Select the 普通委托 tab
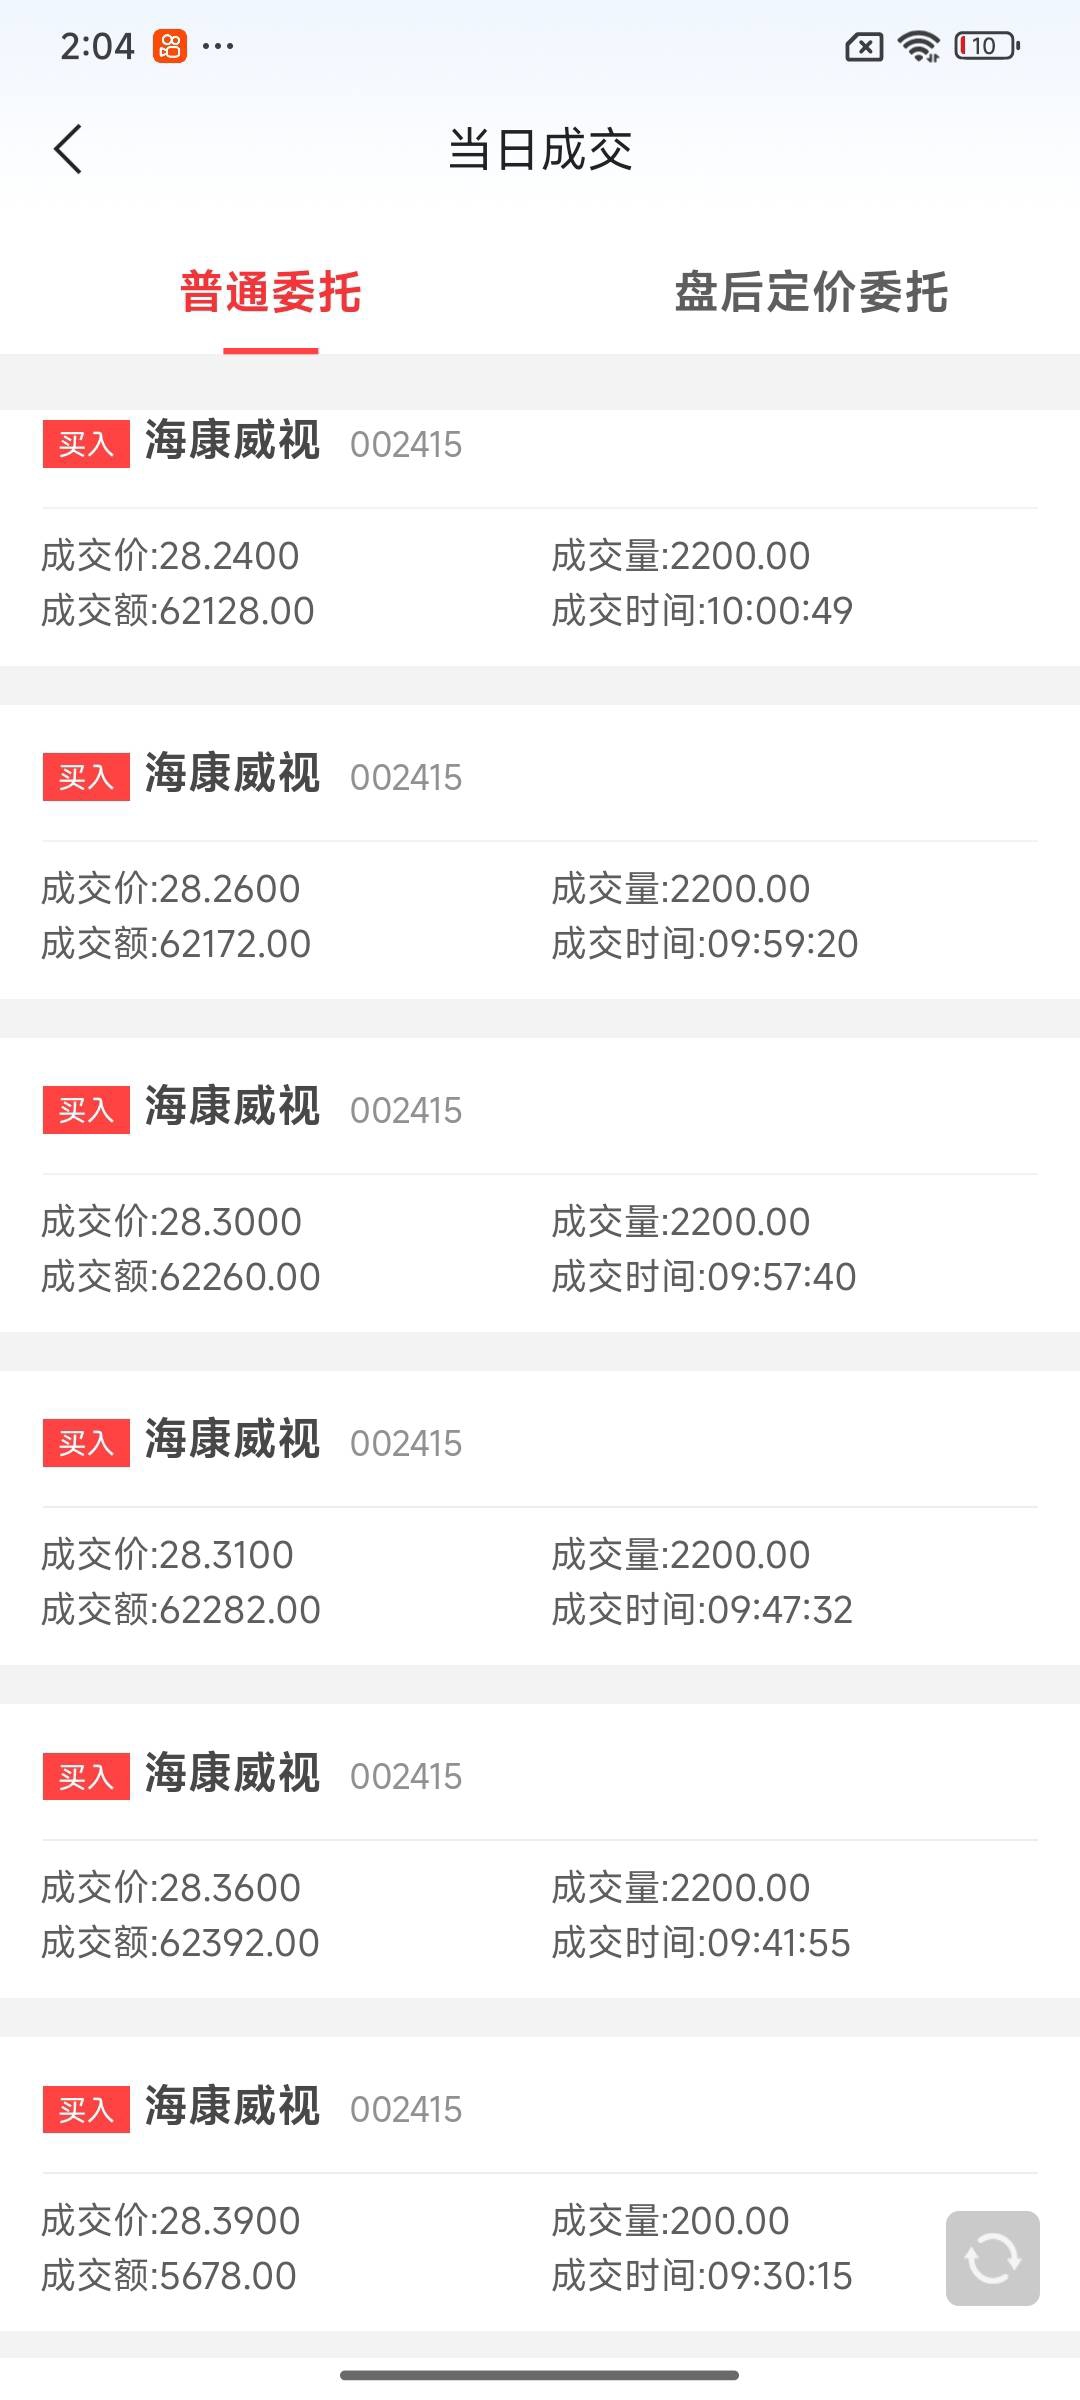This screenshot has width=1080, height=2400. (x=270, y=292)
